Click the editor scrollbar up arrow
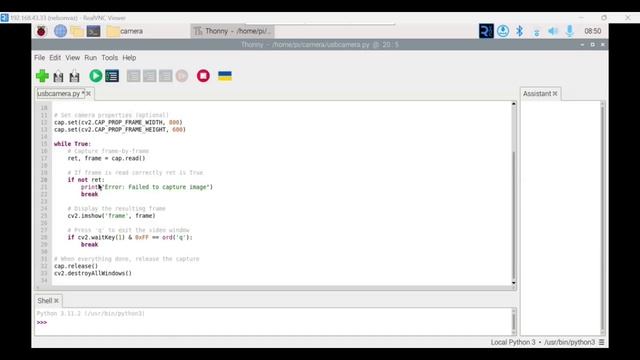Viewport: 640px width, 360px height. coord(513,104)
